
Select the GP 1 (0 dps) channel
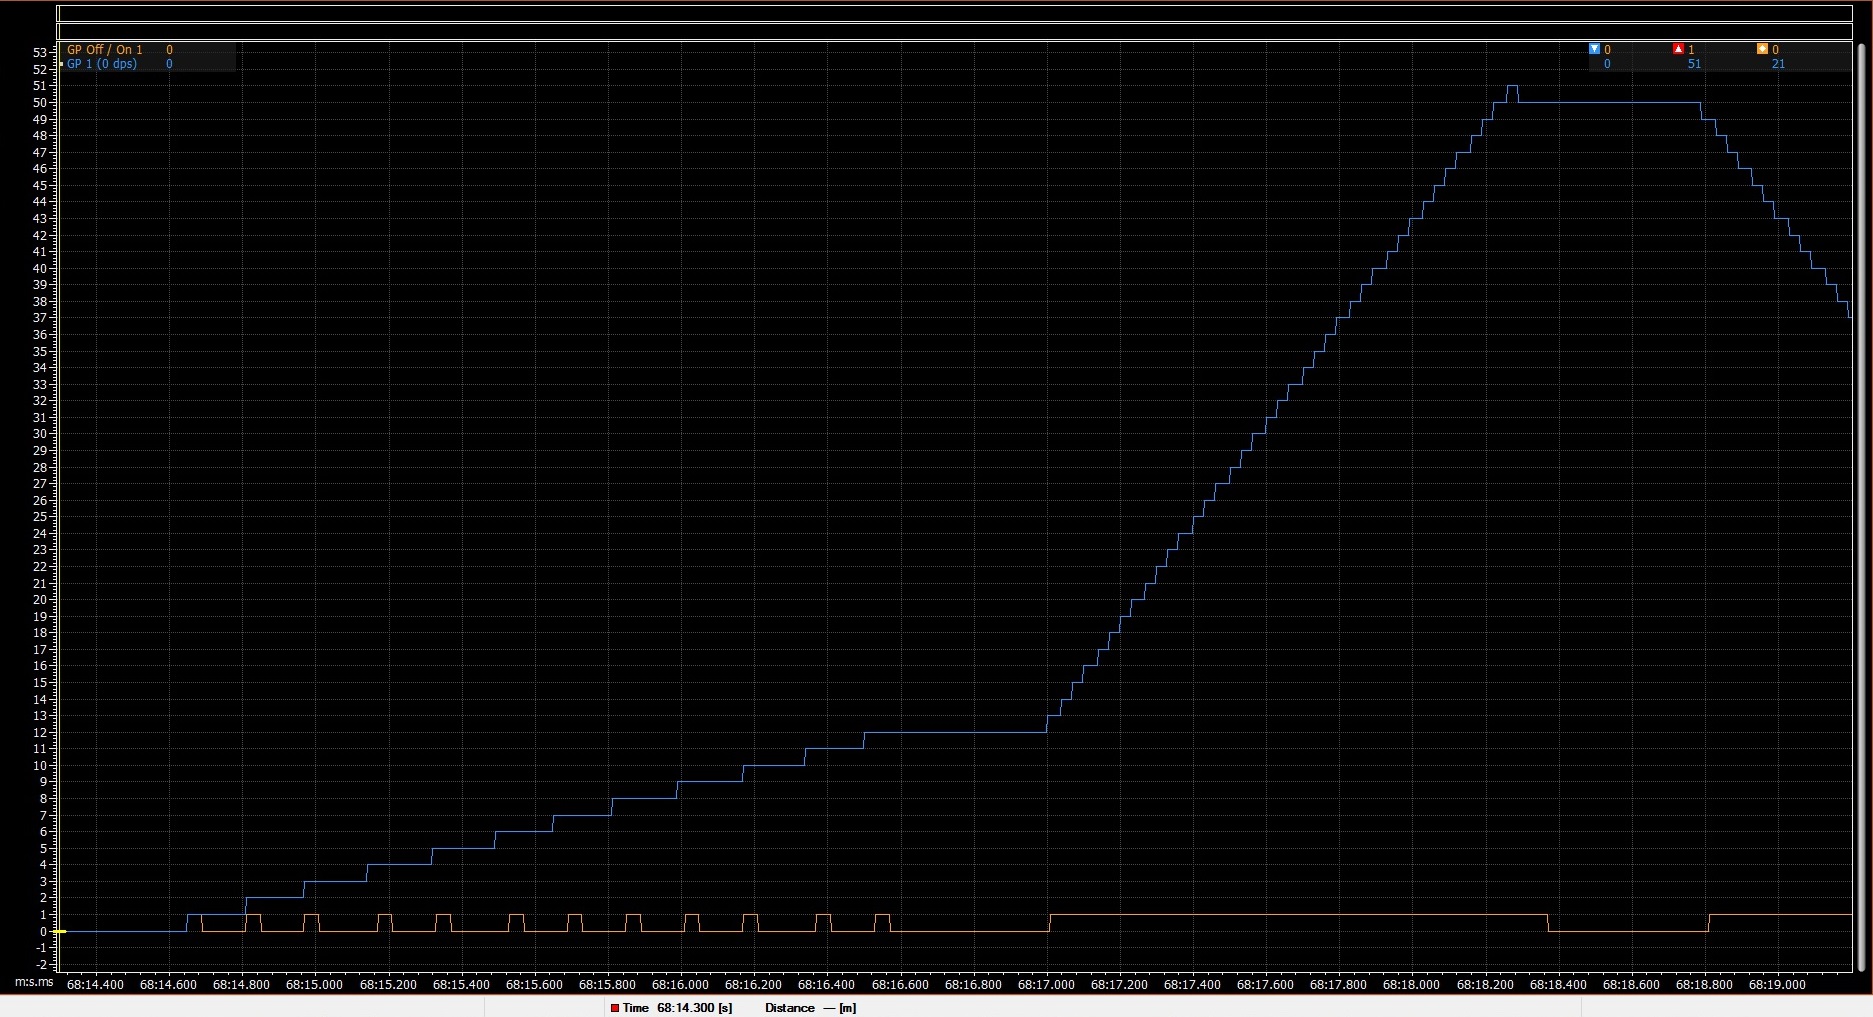click(102, 64)
